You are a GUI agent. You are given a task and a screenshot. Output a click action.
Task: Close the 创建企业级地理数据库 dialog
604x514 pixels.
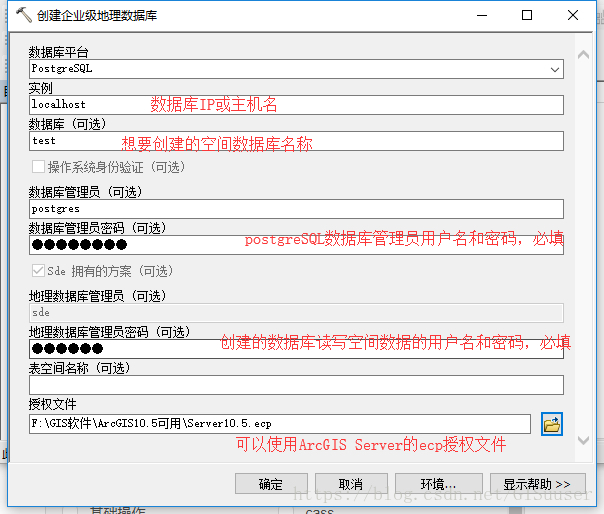click(x=573, y=15)
